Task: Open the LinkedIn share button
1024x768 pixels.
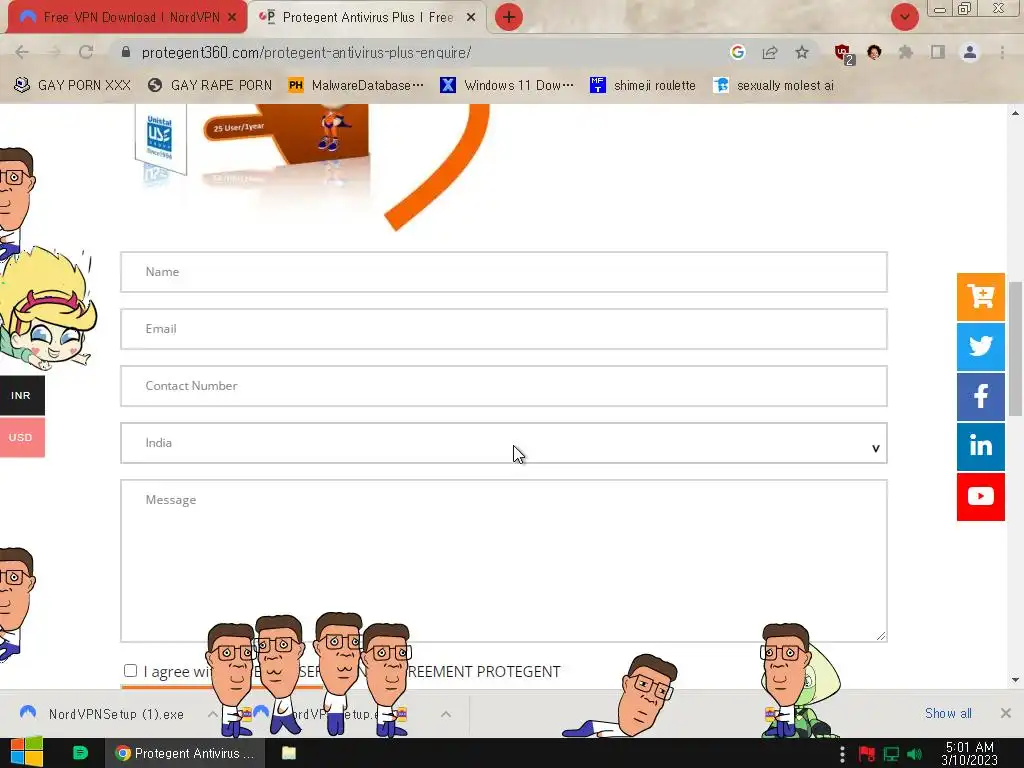Action: pyautogui.click(x=980, y=447)
